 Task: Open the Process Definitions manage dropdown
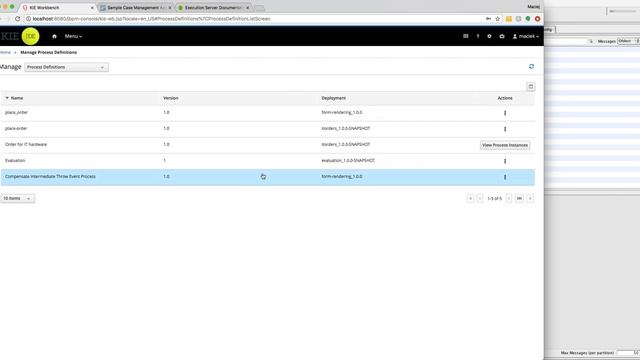[67, 67]
